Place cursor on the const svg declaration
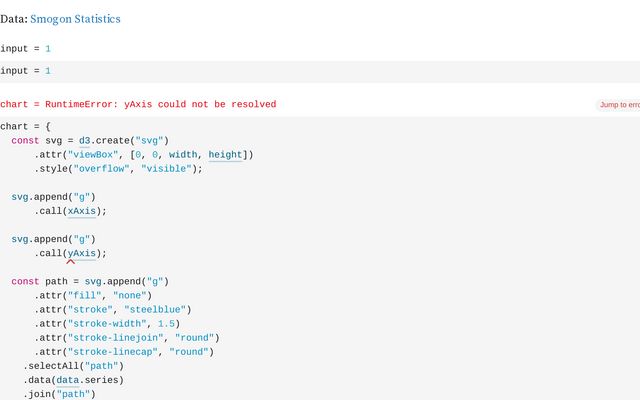The width and height of the screenshot is (640, 400). pyautogui.click(x=40, y=141)
